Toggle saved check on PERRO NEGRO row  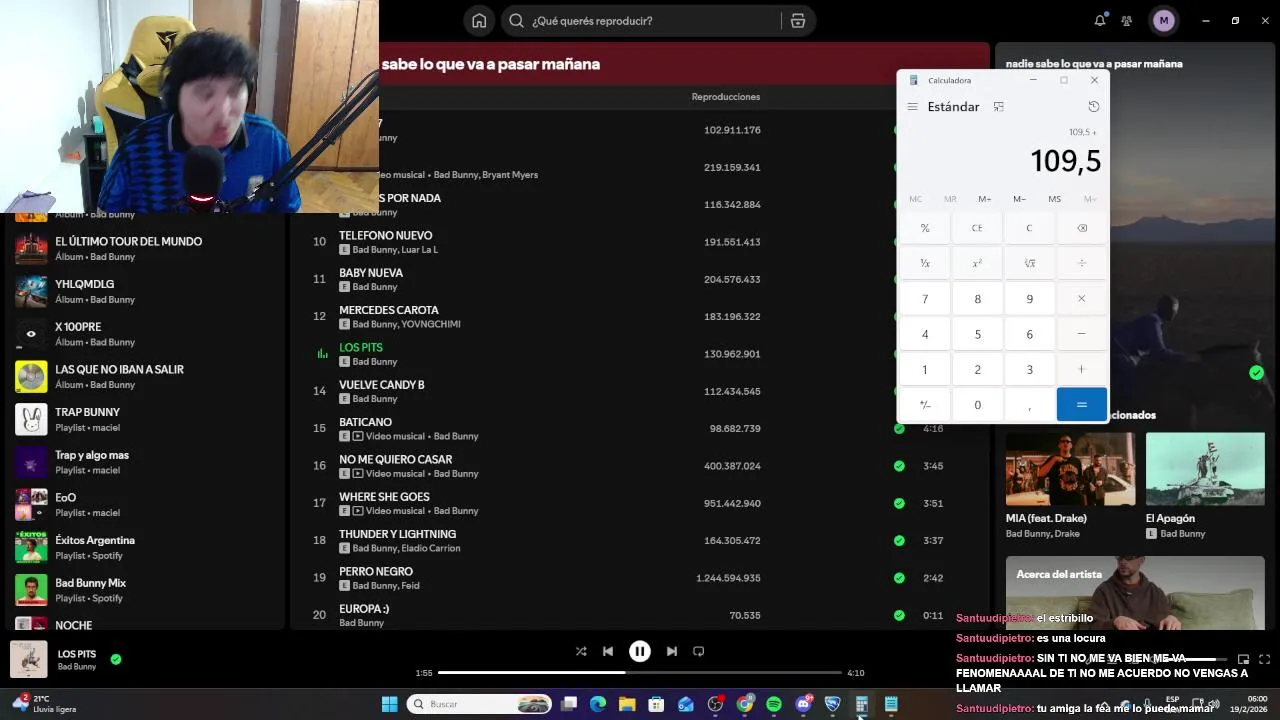point(899,578)
